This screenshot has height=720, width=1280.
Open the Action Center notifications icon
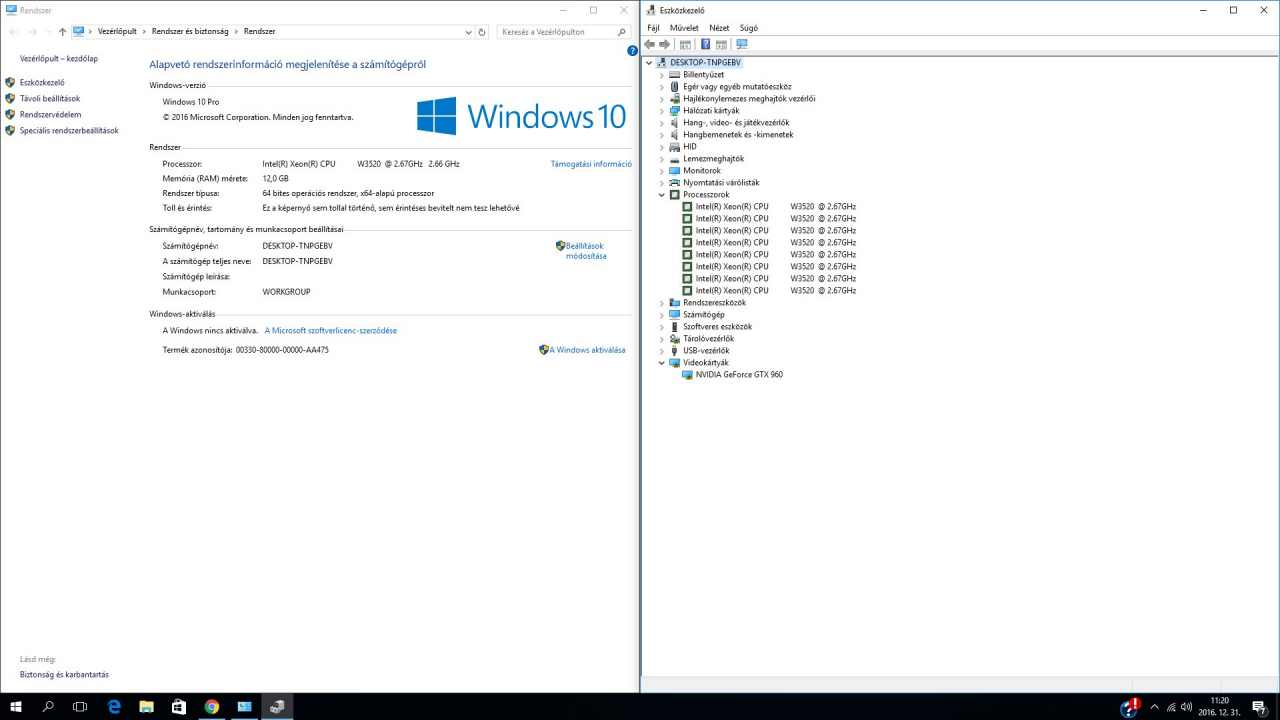coord(1259,707)
